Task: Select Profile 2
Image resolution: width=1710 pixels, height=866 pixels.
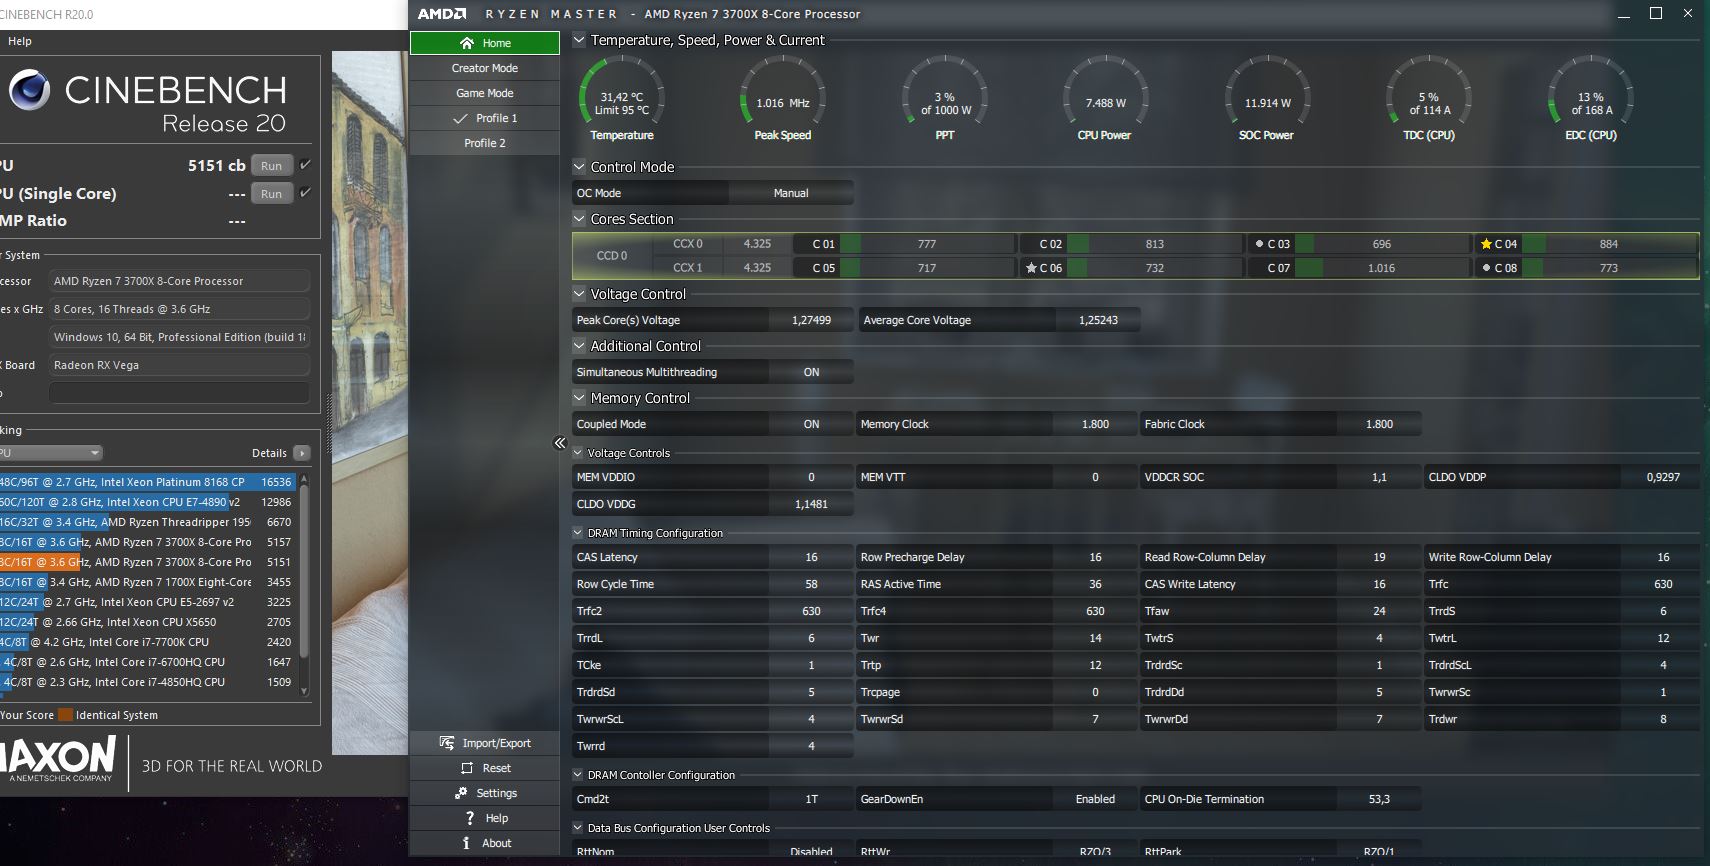Action: pos(485,143)
